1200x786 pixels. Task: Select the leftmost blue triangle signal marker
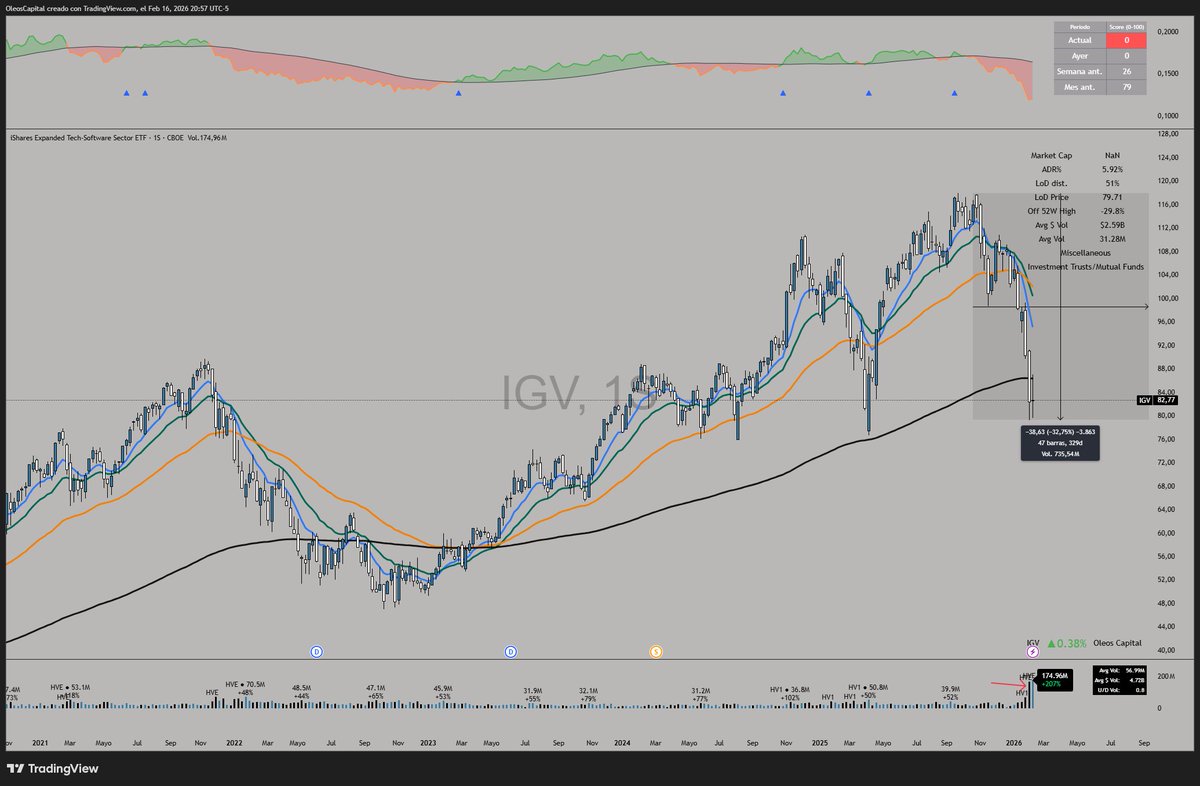pyautogui.click(x=126, y=93)
